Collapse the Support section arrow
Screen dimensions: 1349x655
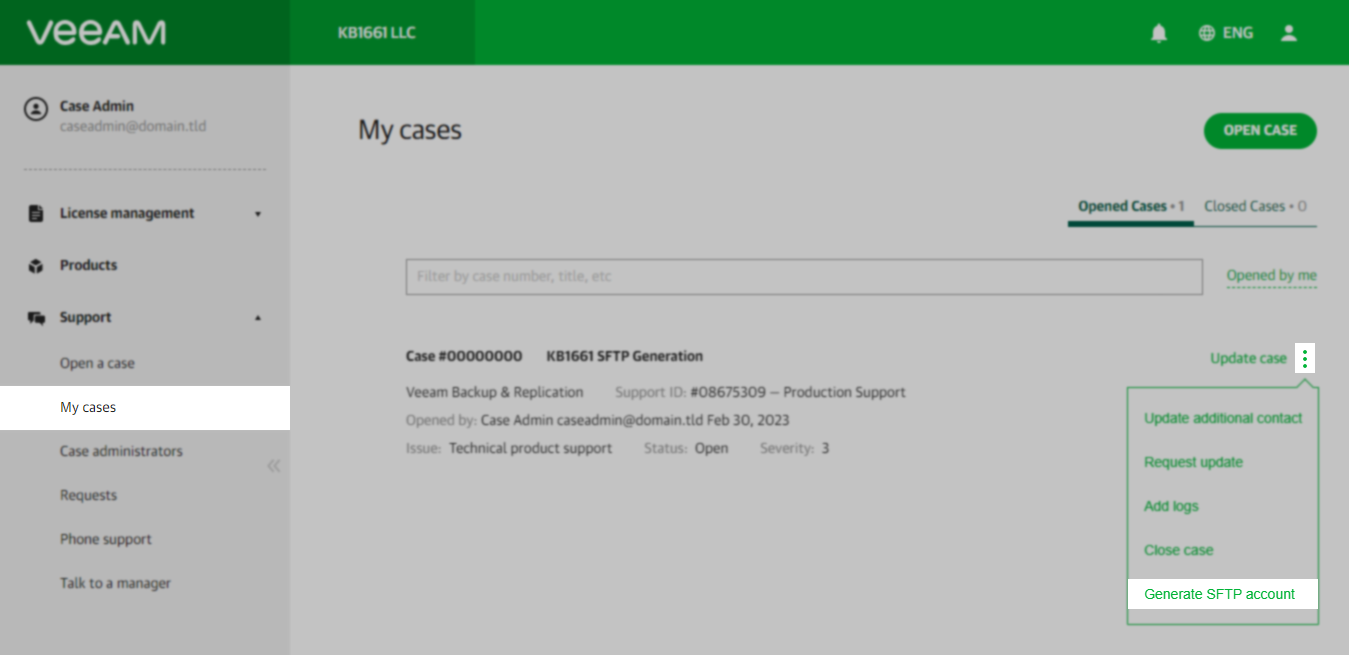click(x=258, y=318)
